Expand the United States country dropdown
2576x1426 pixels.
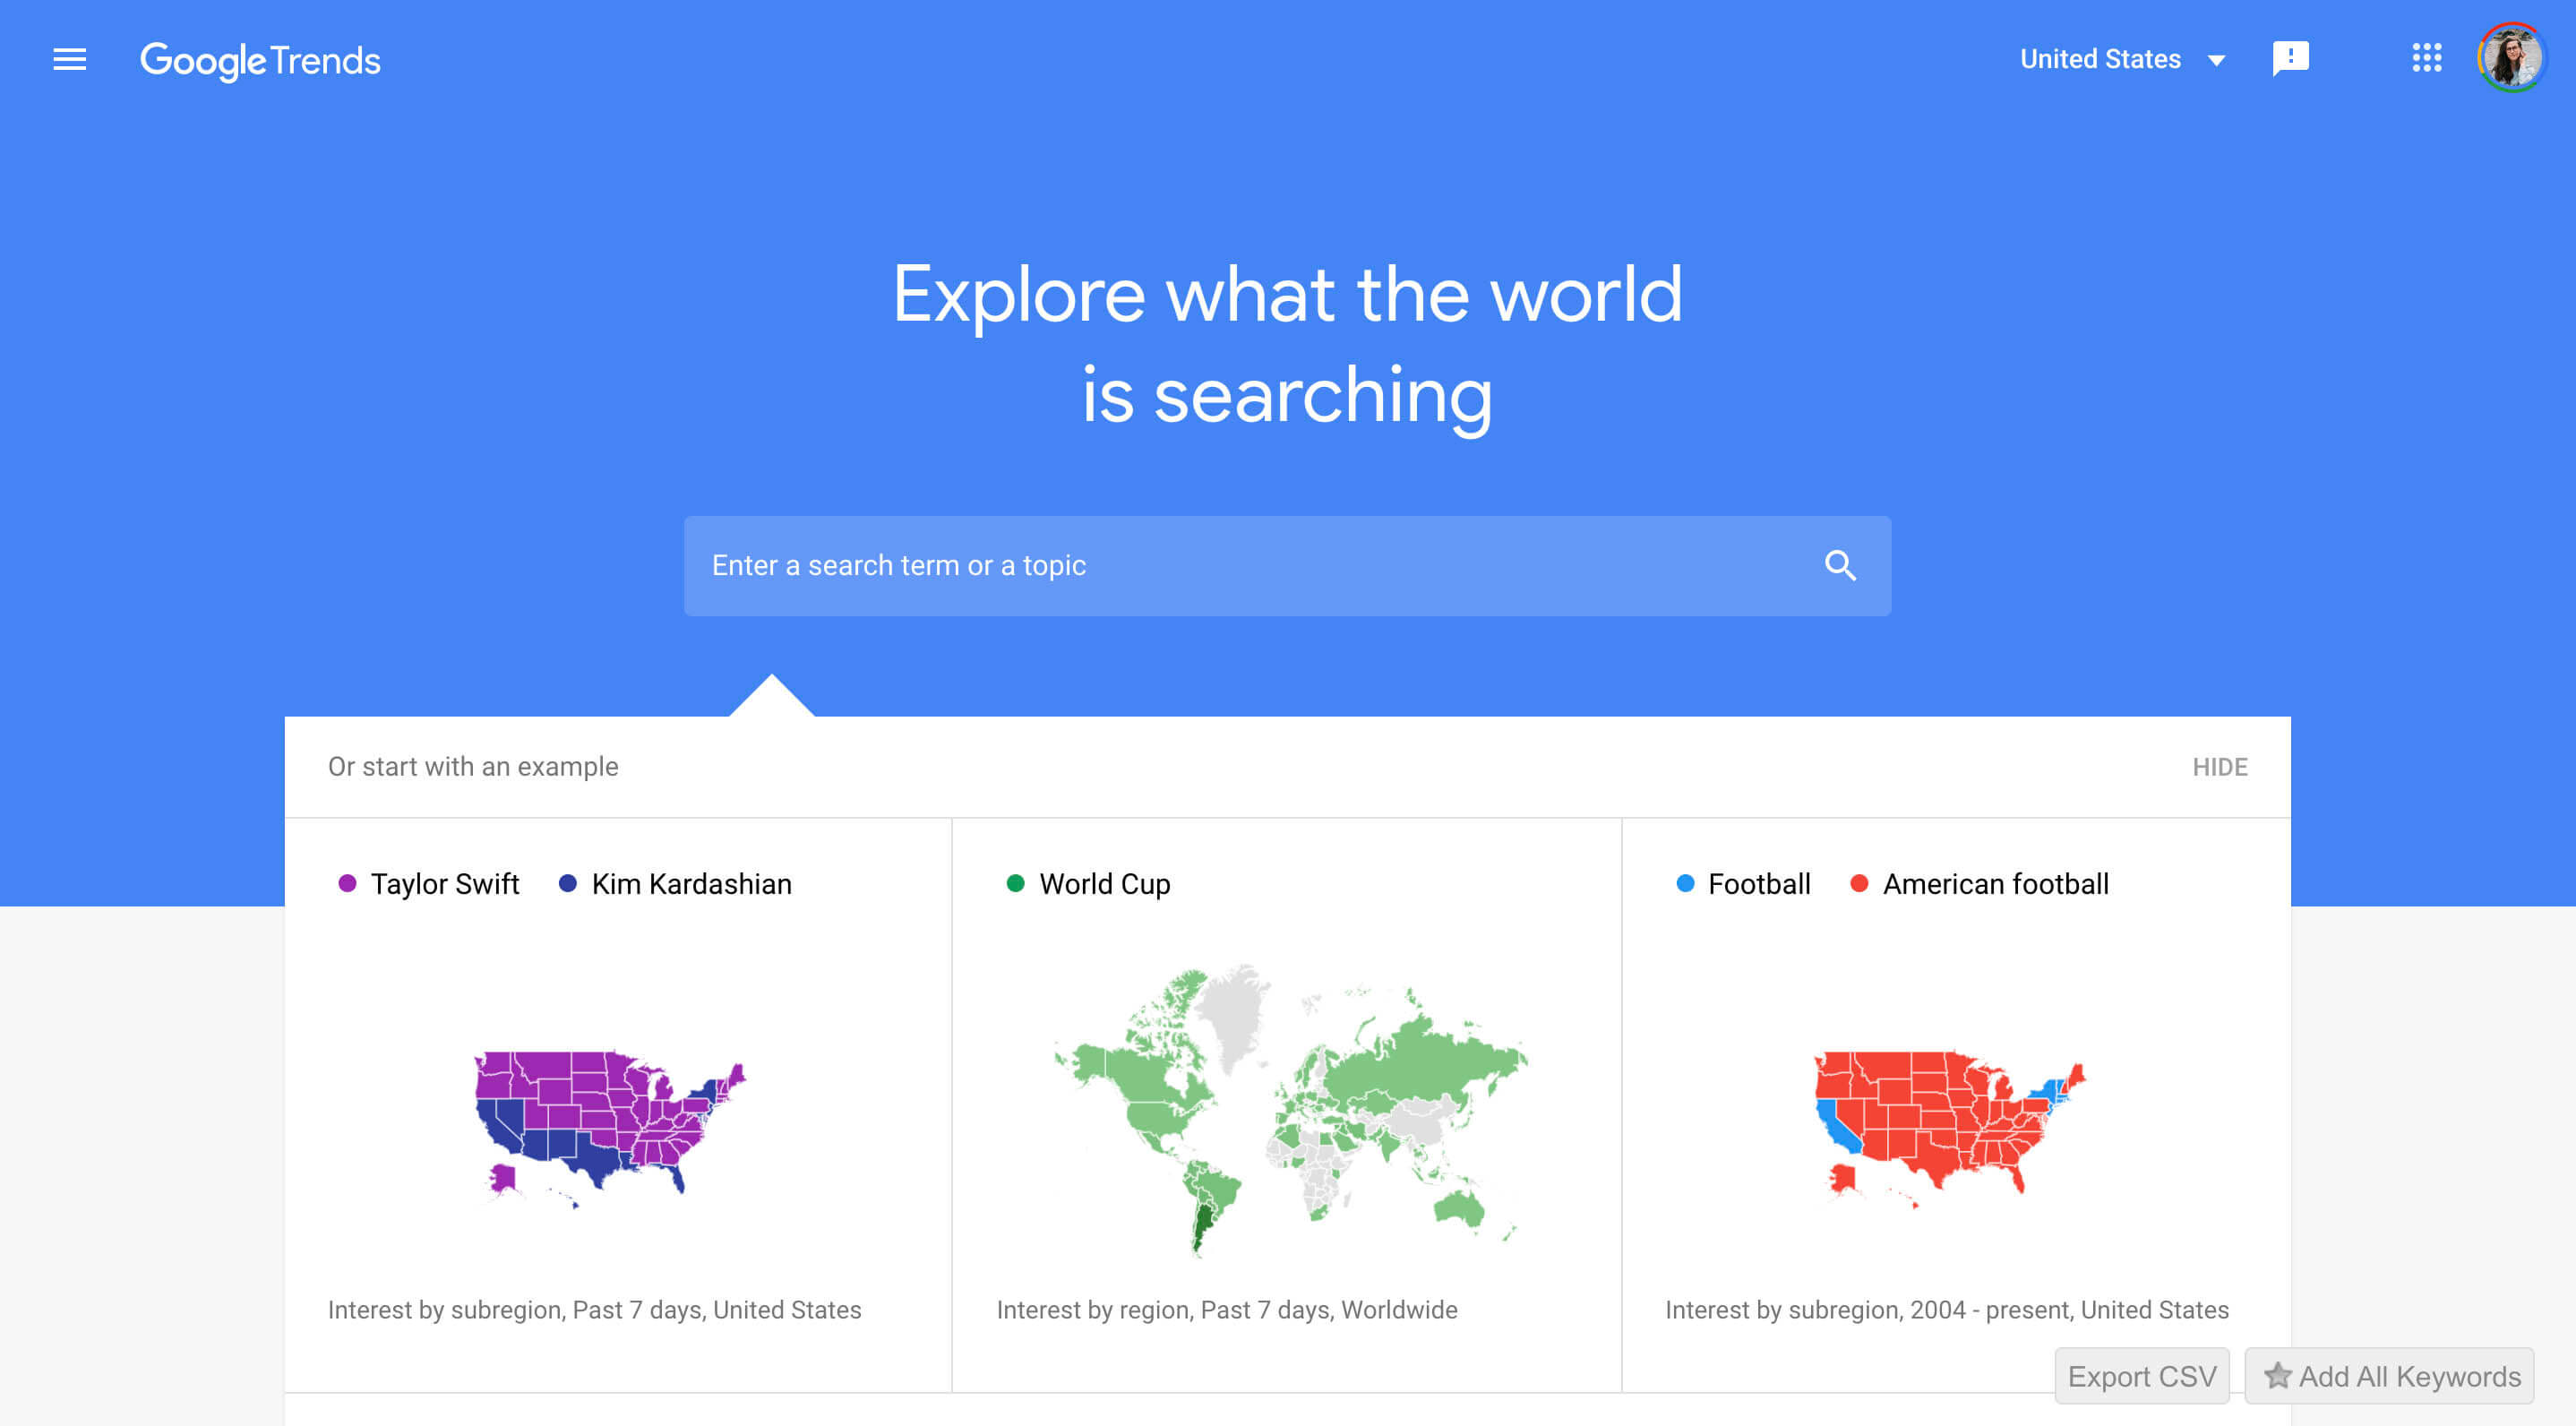2122,60
